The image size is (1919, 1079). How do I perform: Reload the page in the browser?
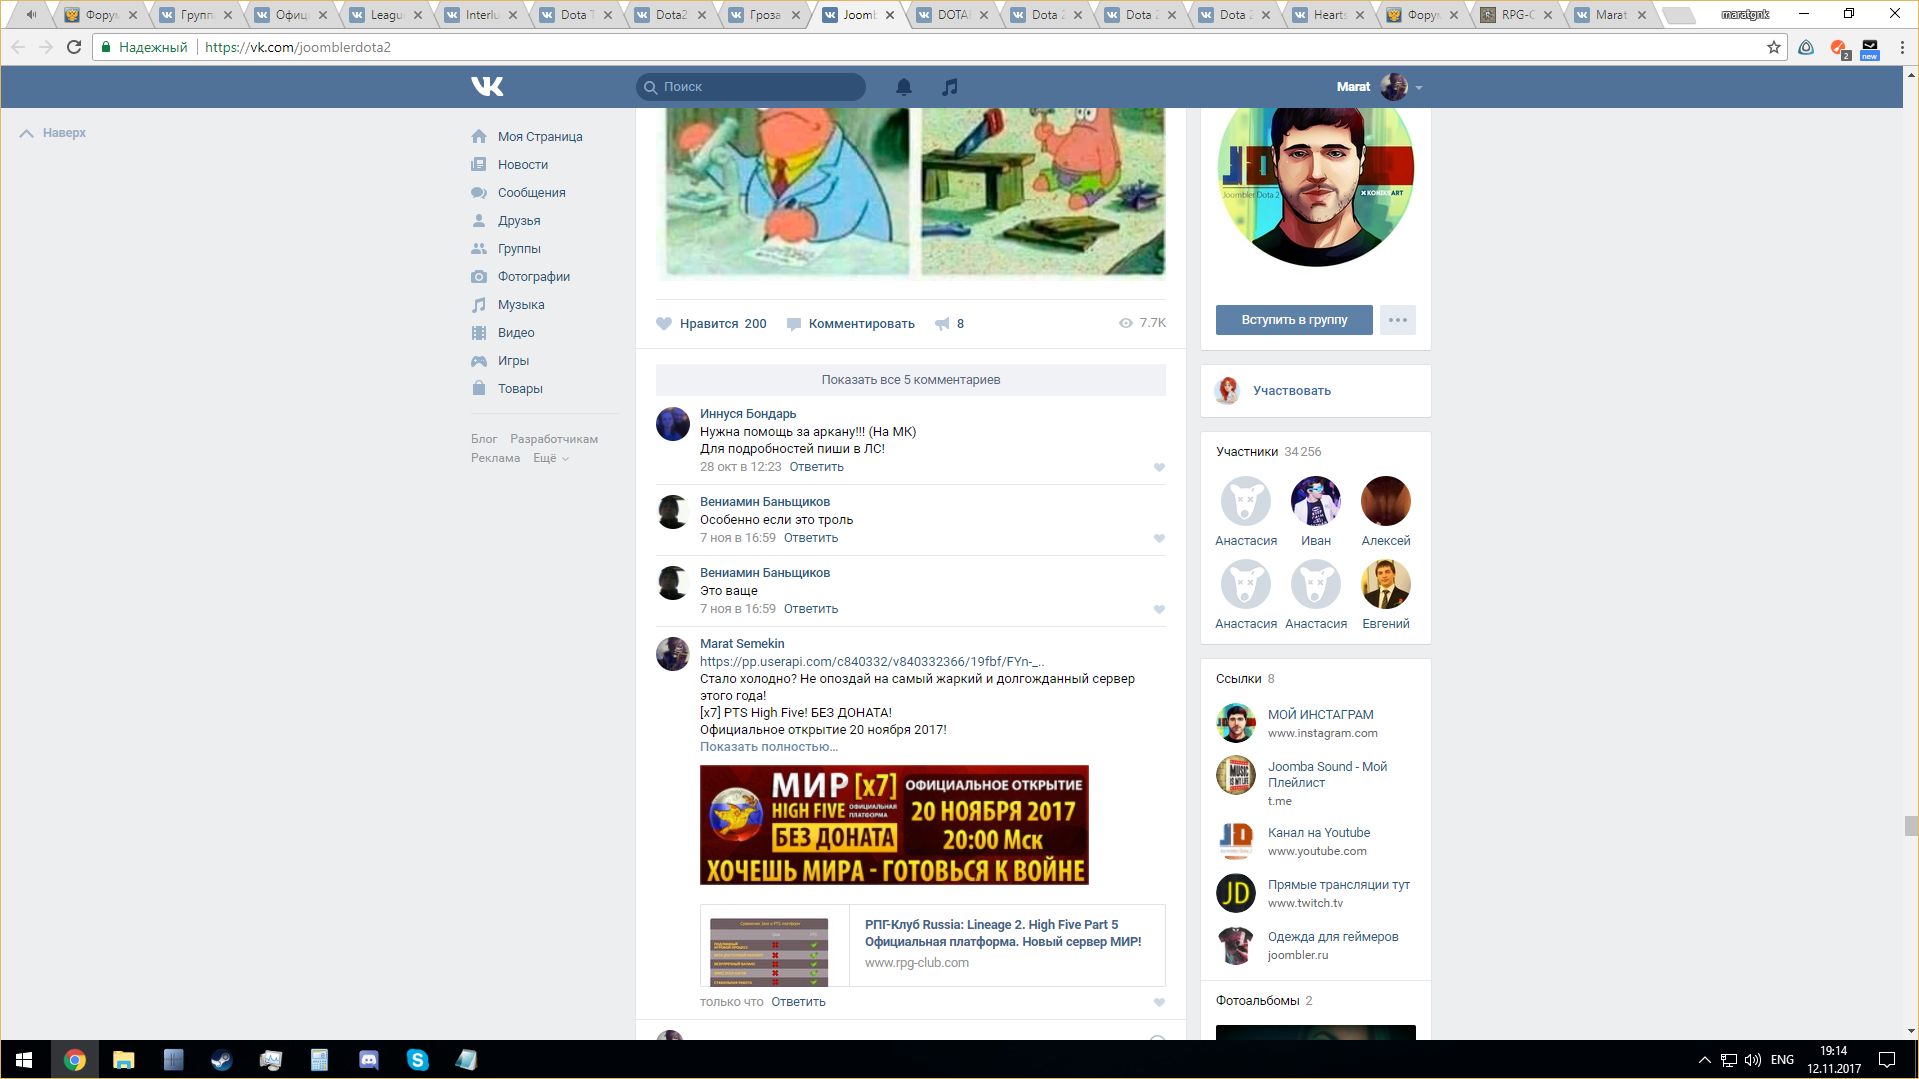click(x=74, y=47)
